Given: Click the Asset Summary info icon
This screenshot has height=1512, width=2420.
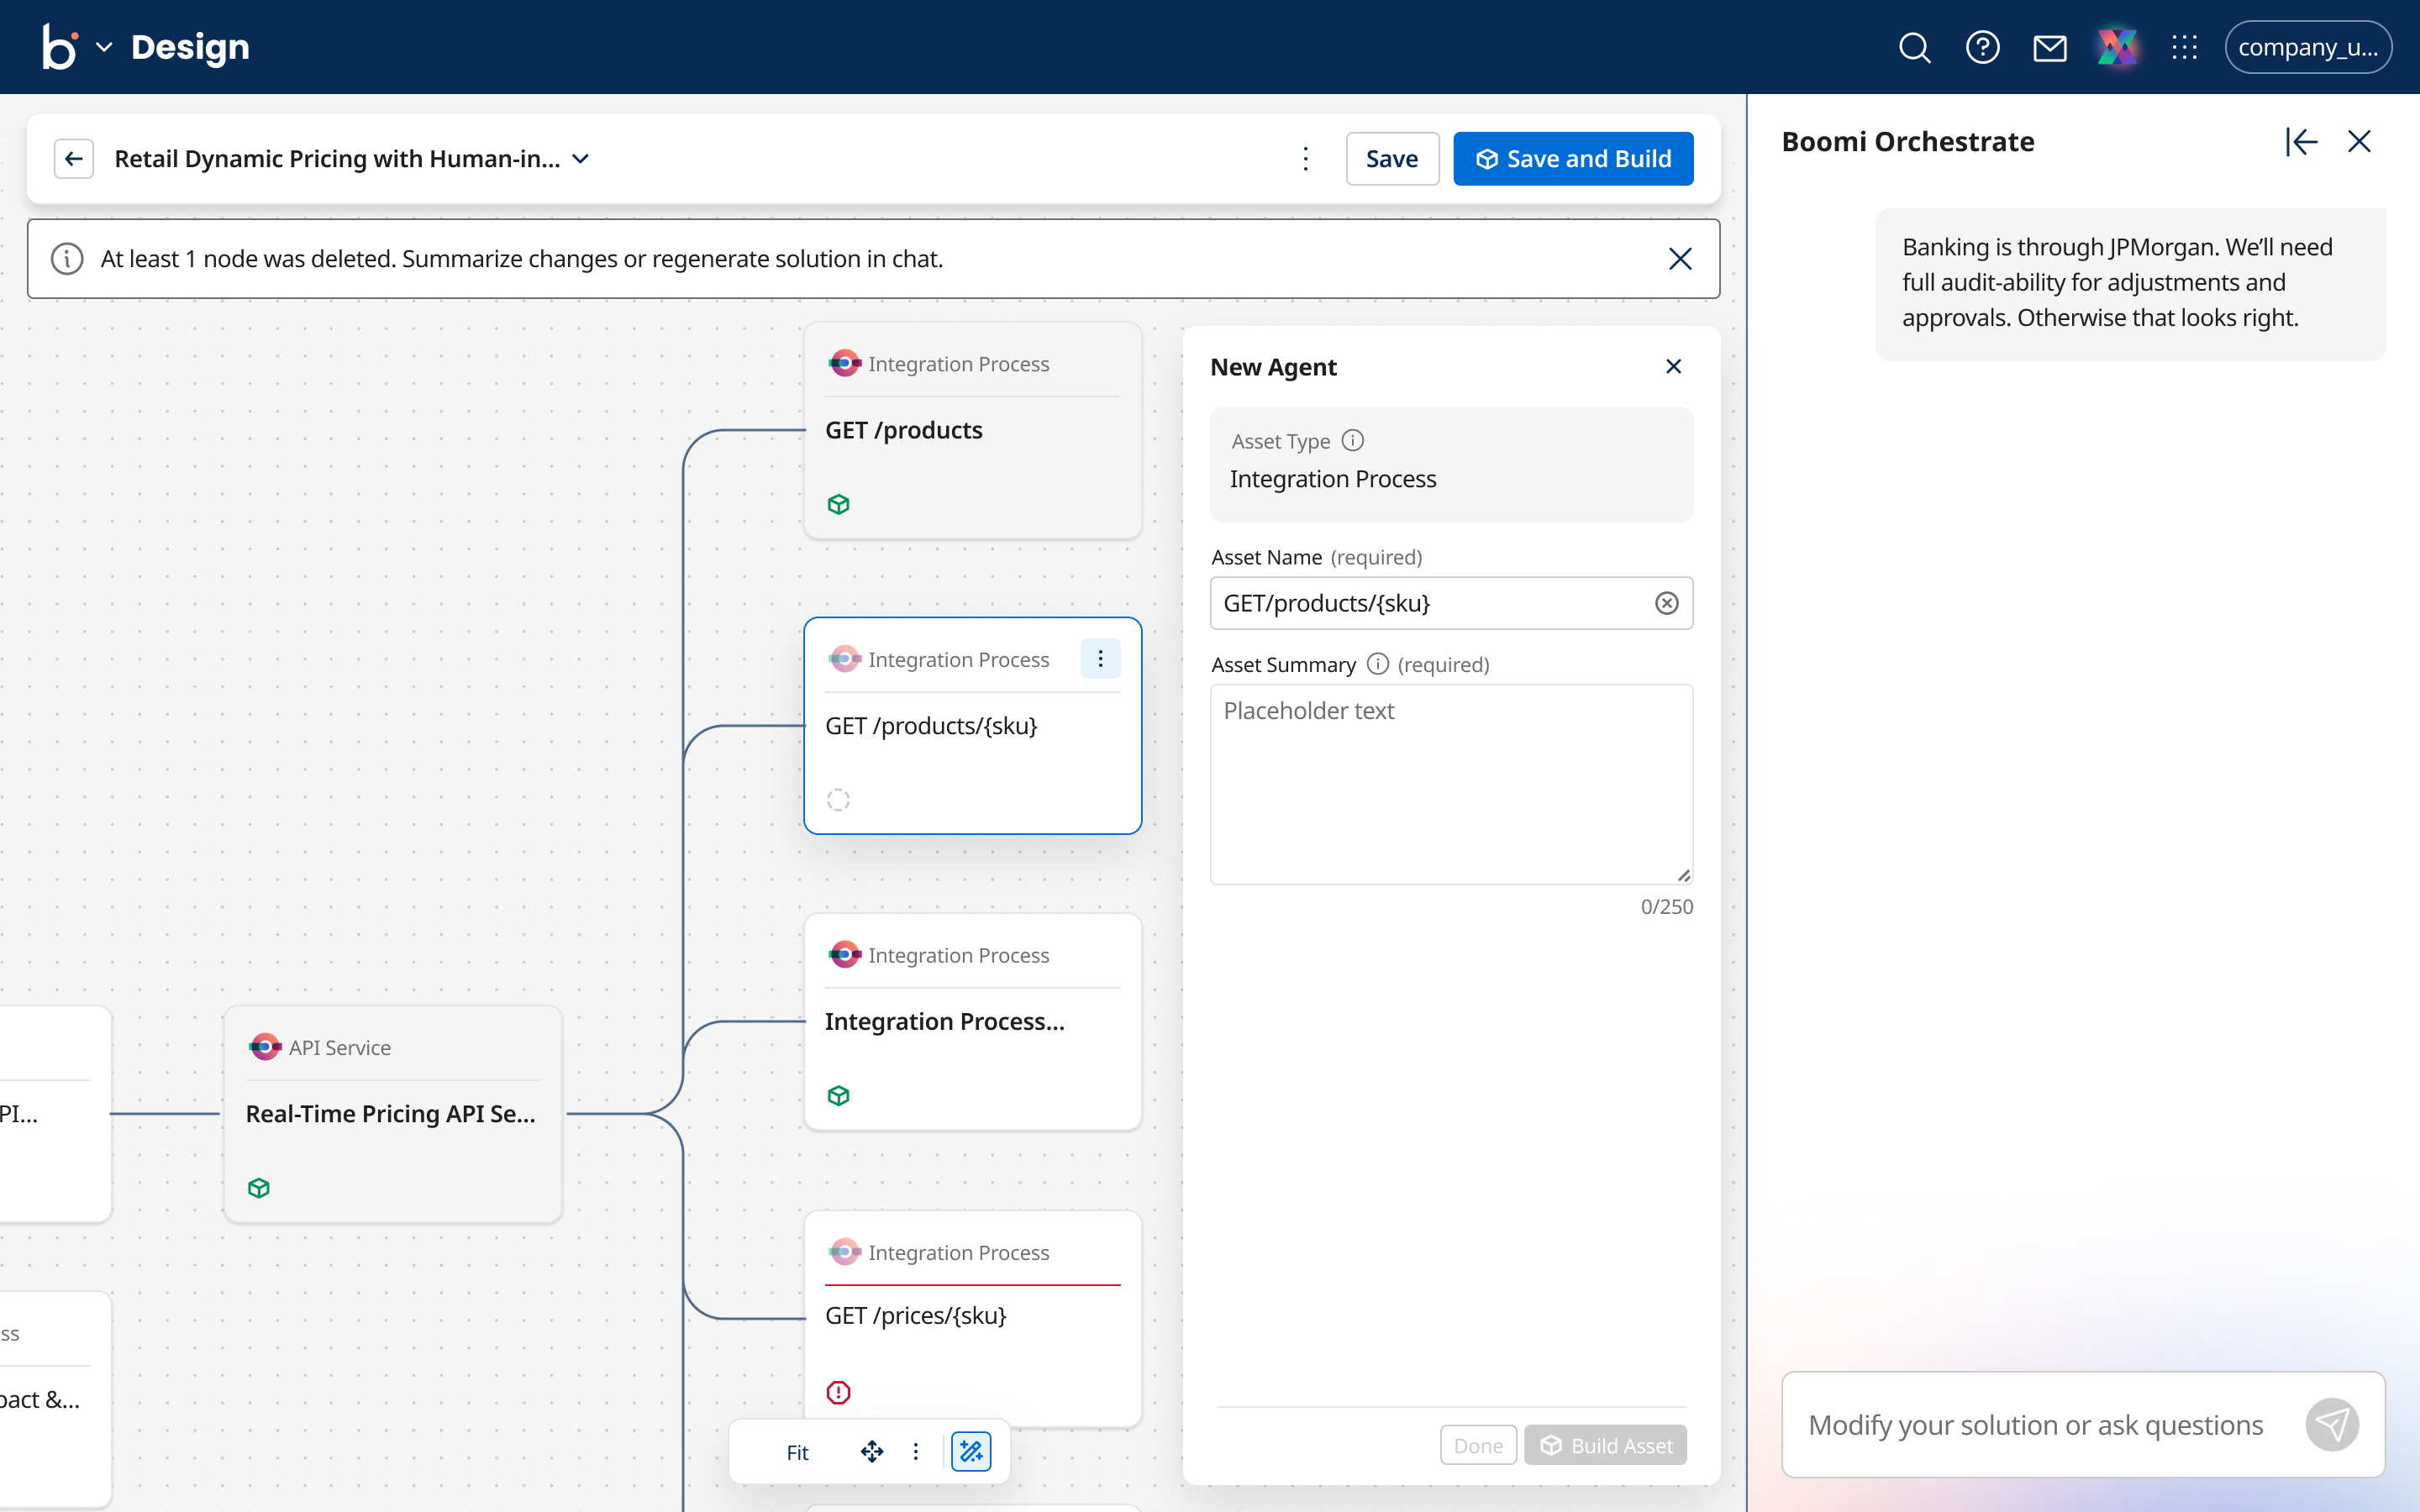Looking at the screenshot, I should [x=1378, y=664].
